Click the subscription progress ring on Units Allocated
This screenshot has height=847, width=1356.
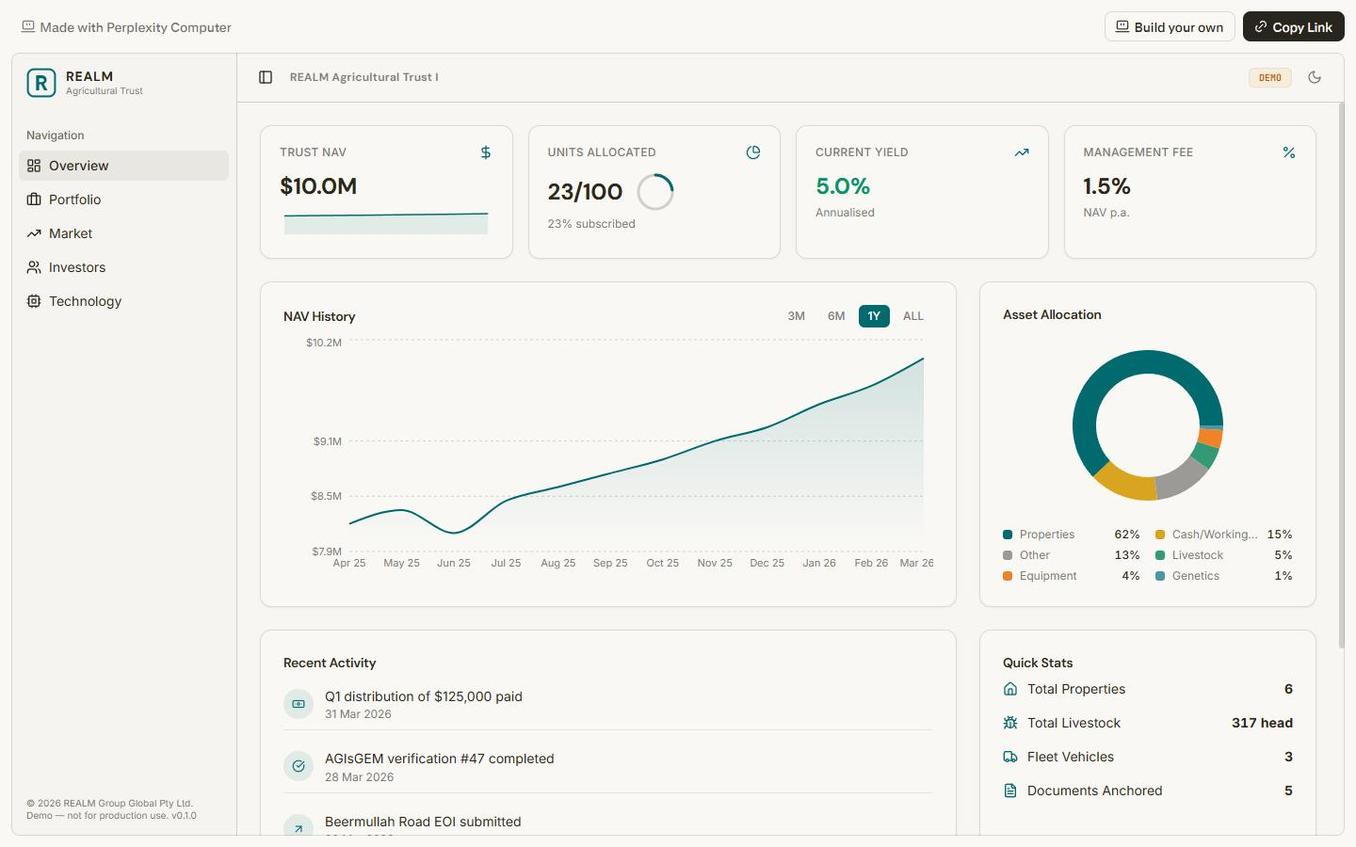(x=654, y=189)
